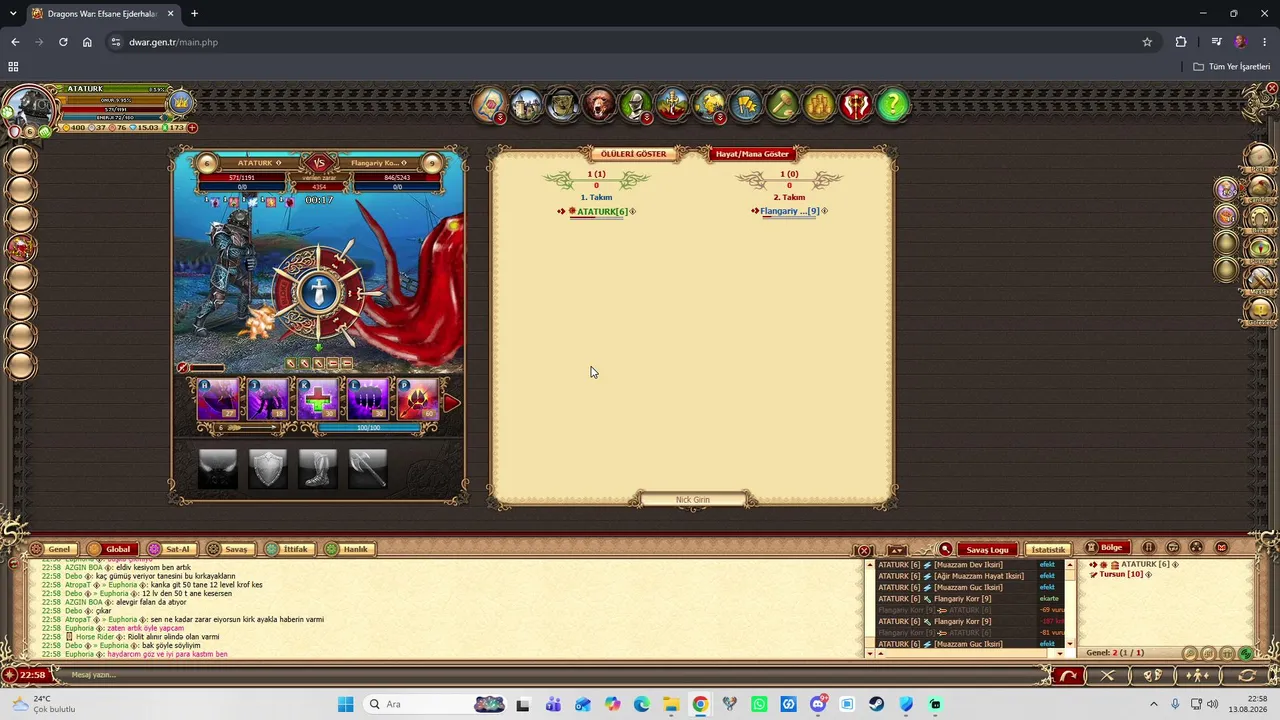
Task: Open WhatsApp from the taskbar
Action: click(x=759, y=704)
